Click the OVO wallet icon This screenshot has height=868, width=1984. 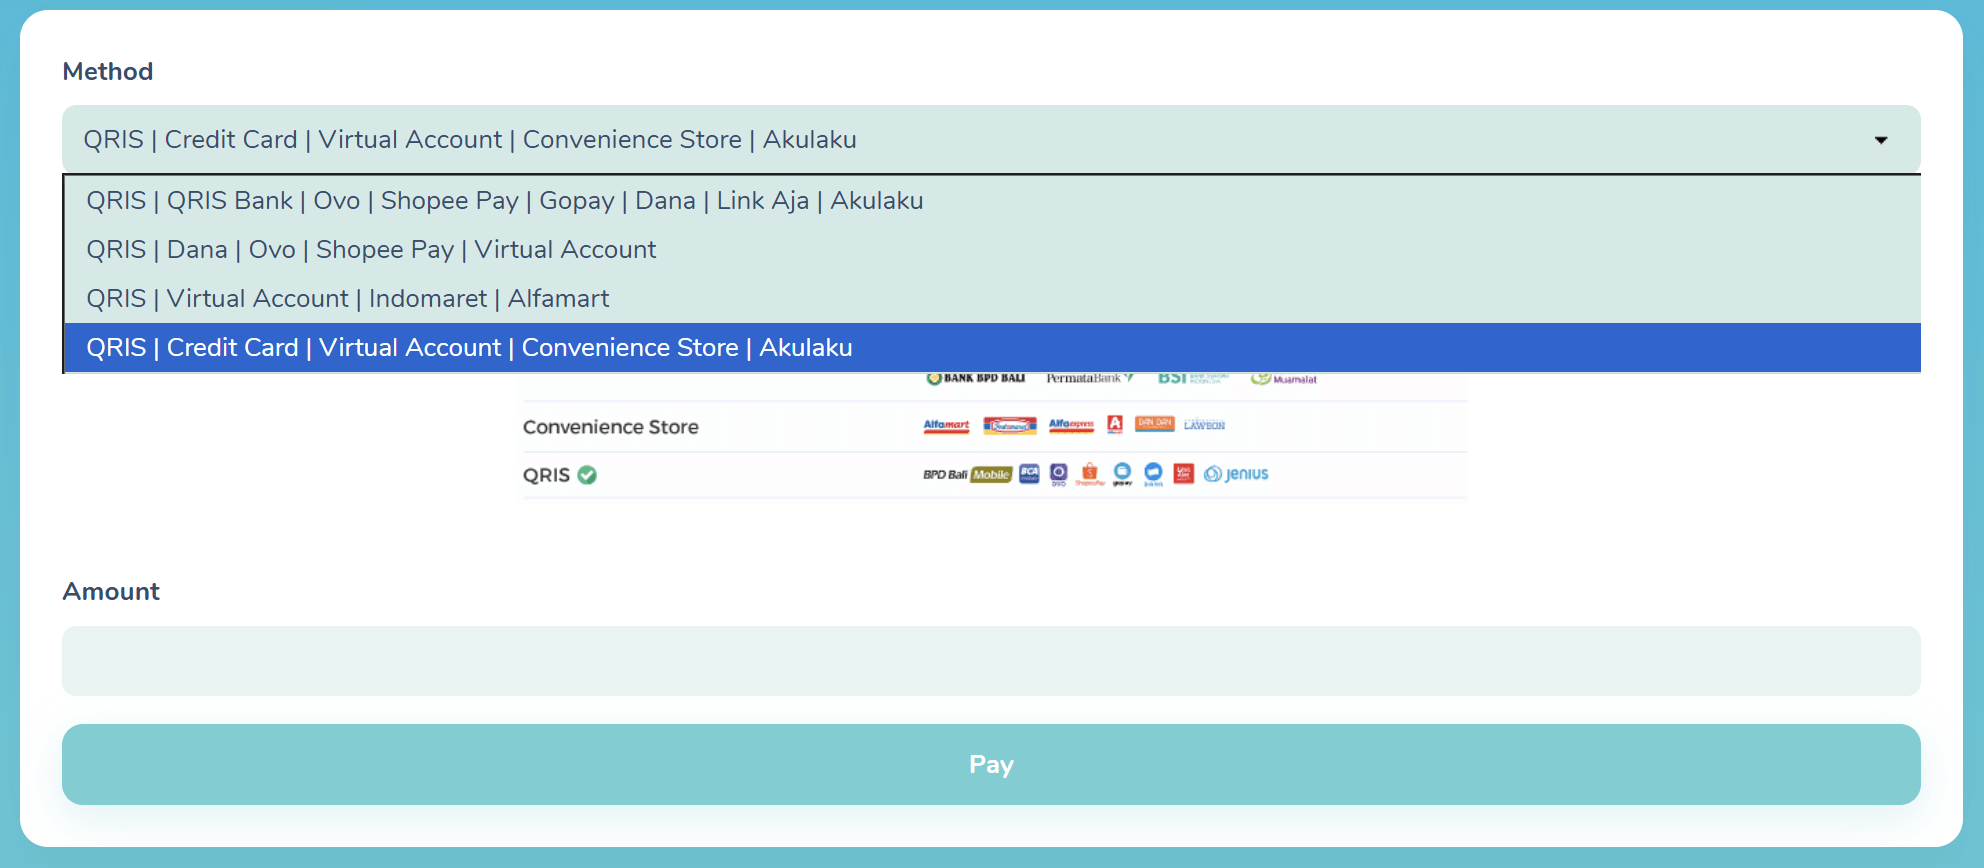click(1059, 474)
